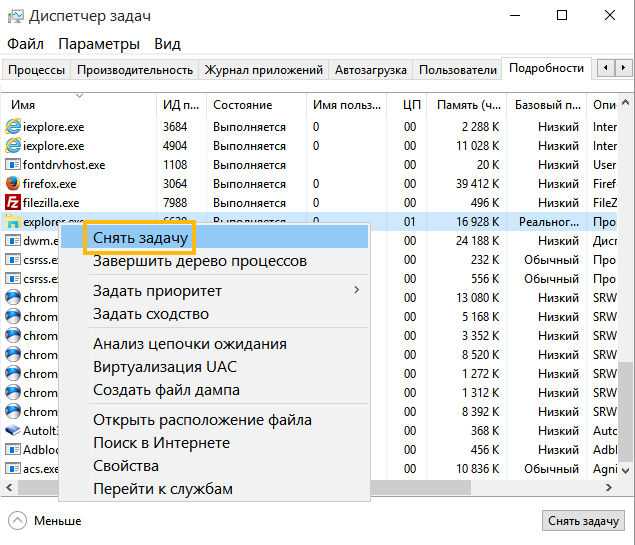Click the filezilla.exe process icon
Screen dimensions: 635x545
tap(13, 202)
